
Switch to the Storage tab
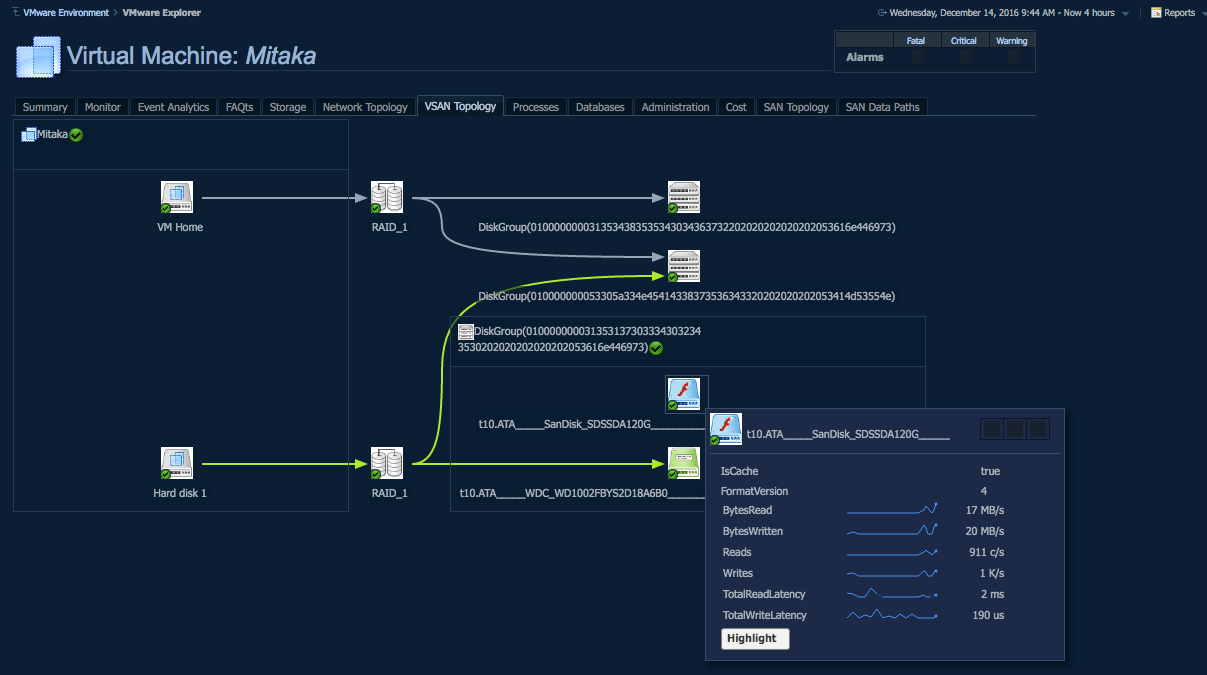pos(288,107)
